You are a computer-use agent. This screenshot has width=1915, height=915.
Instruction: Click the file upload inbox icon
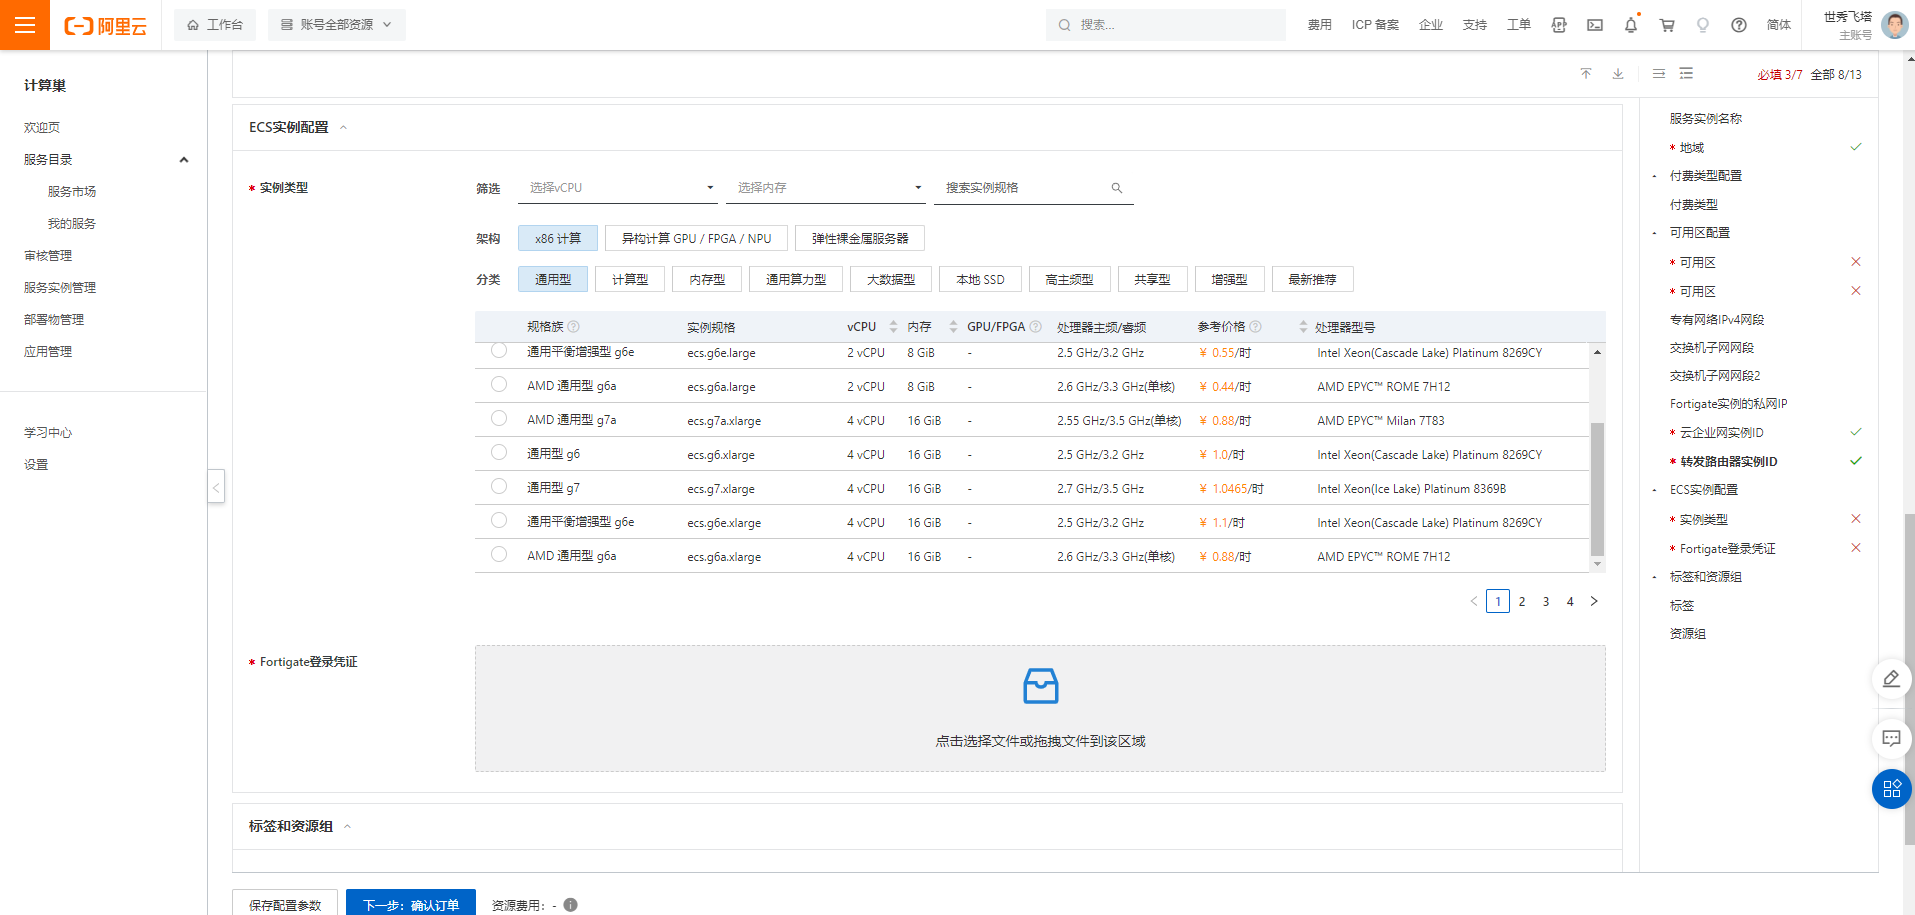click(1041, 686)
